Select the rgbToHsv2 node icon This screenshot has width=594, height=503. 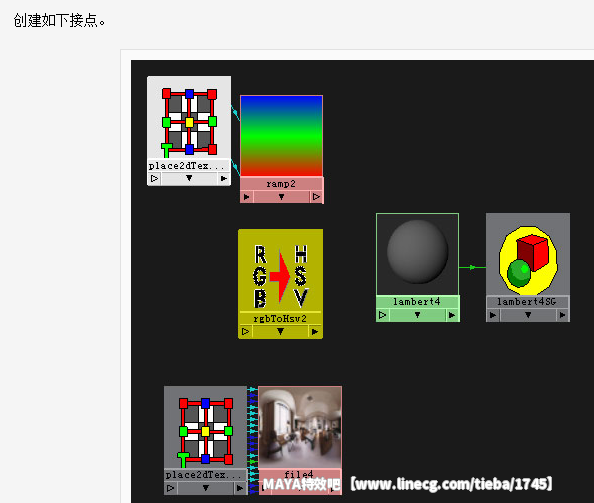(x=280, y=275)
